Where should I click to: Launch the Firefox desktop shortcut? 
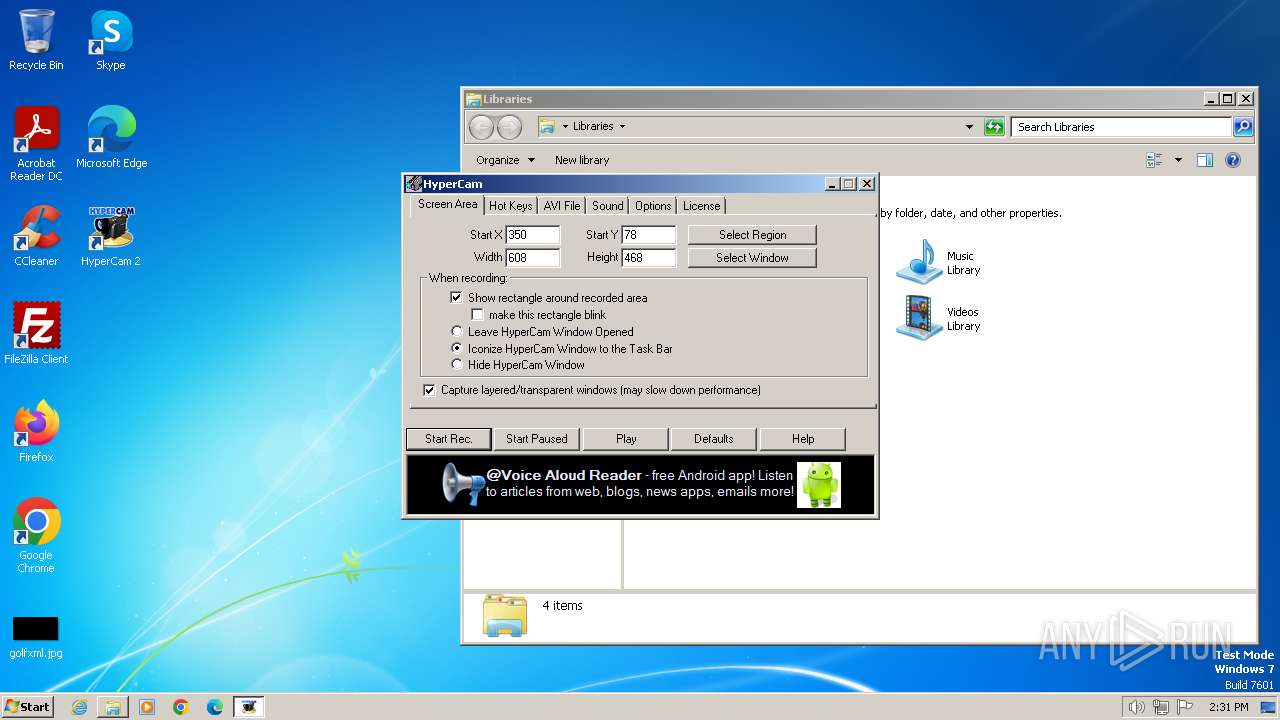[36, 432]
